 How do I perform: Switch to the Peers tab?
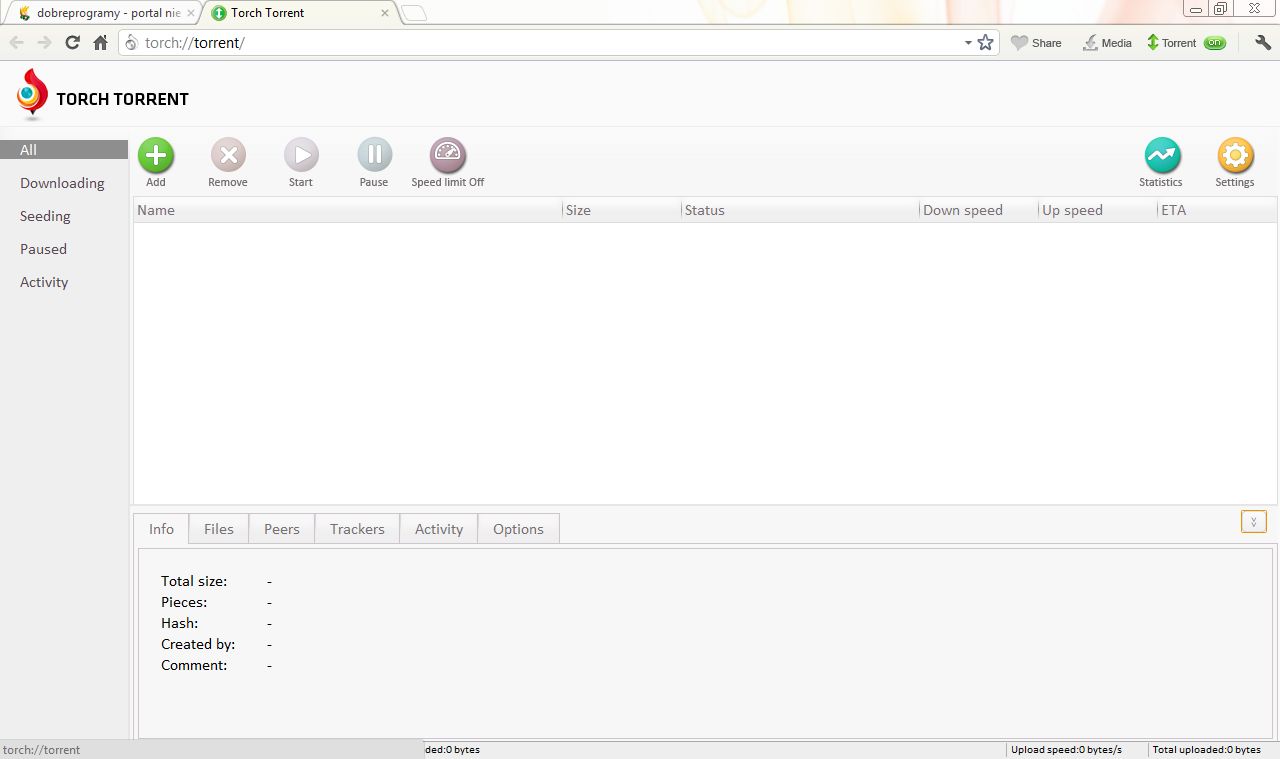[x=282, y=529]
